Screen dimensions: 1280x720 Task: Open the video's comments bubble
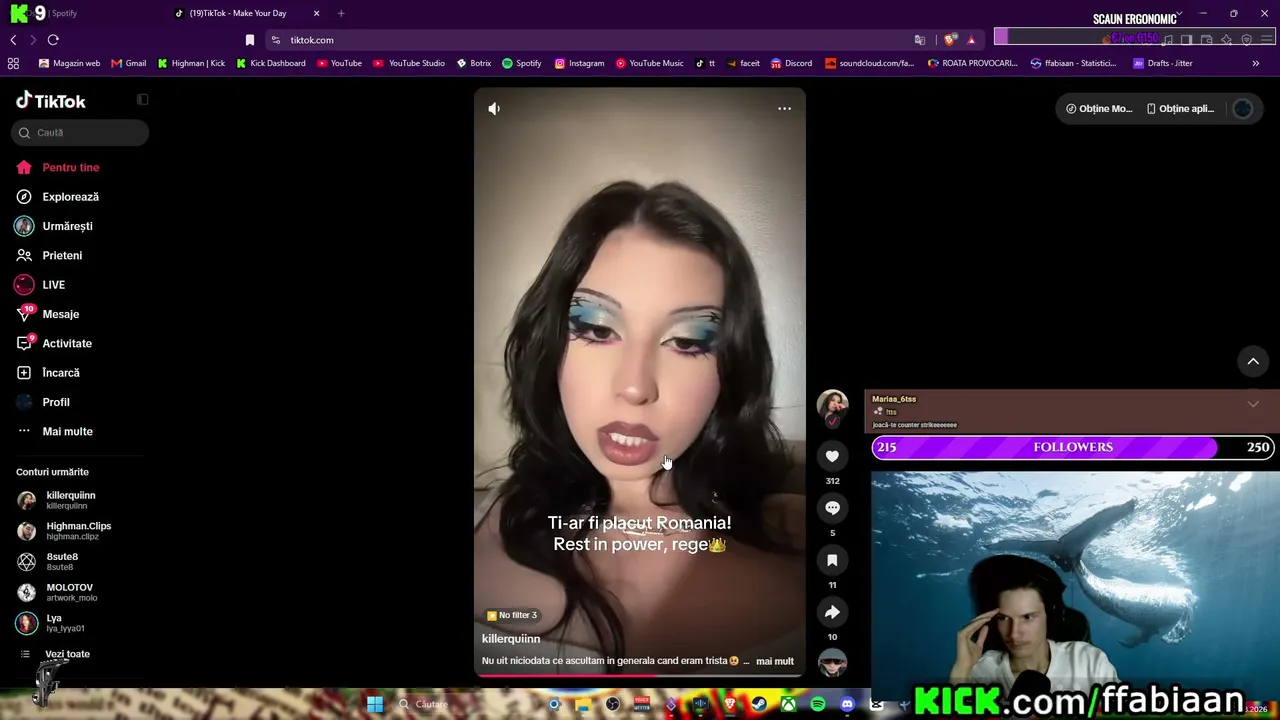click(832, 508)
